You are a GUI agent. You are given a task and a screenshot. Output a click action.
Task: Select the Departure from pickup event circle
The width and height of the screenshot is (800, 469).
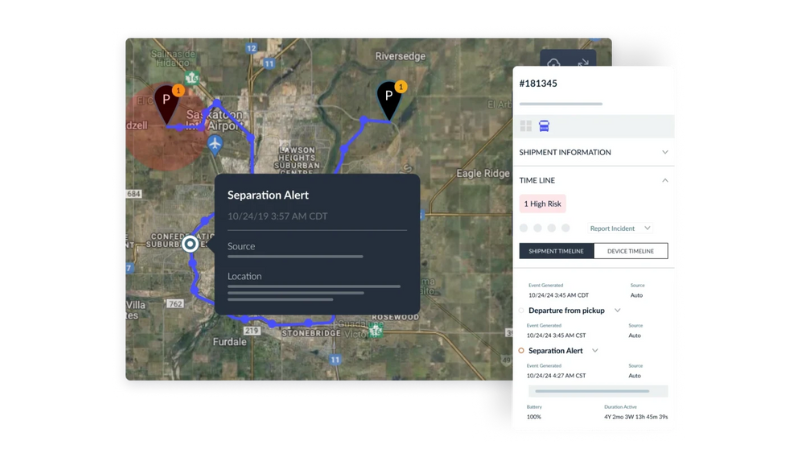tap(522, 311)
